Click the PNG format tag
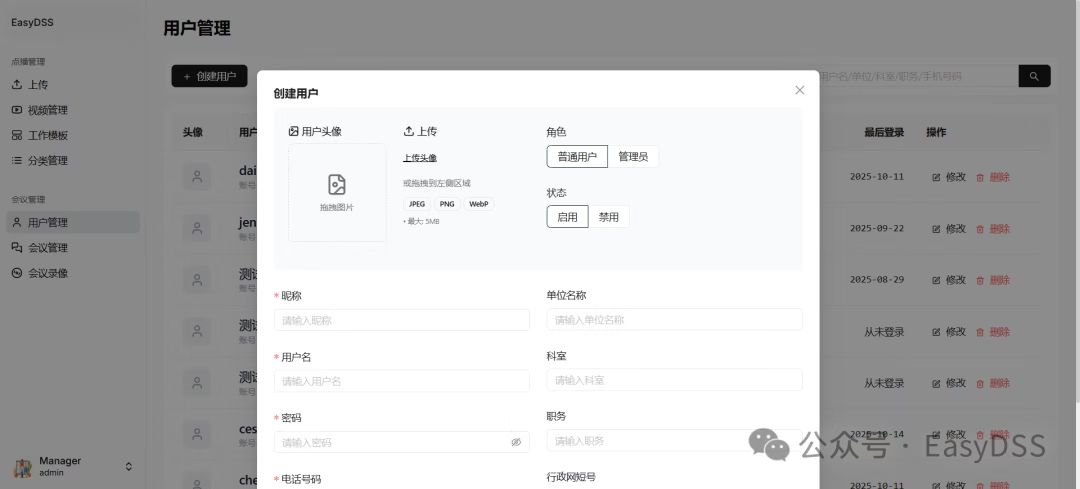1080x489 pixels. click(447, 204)
